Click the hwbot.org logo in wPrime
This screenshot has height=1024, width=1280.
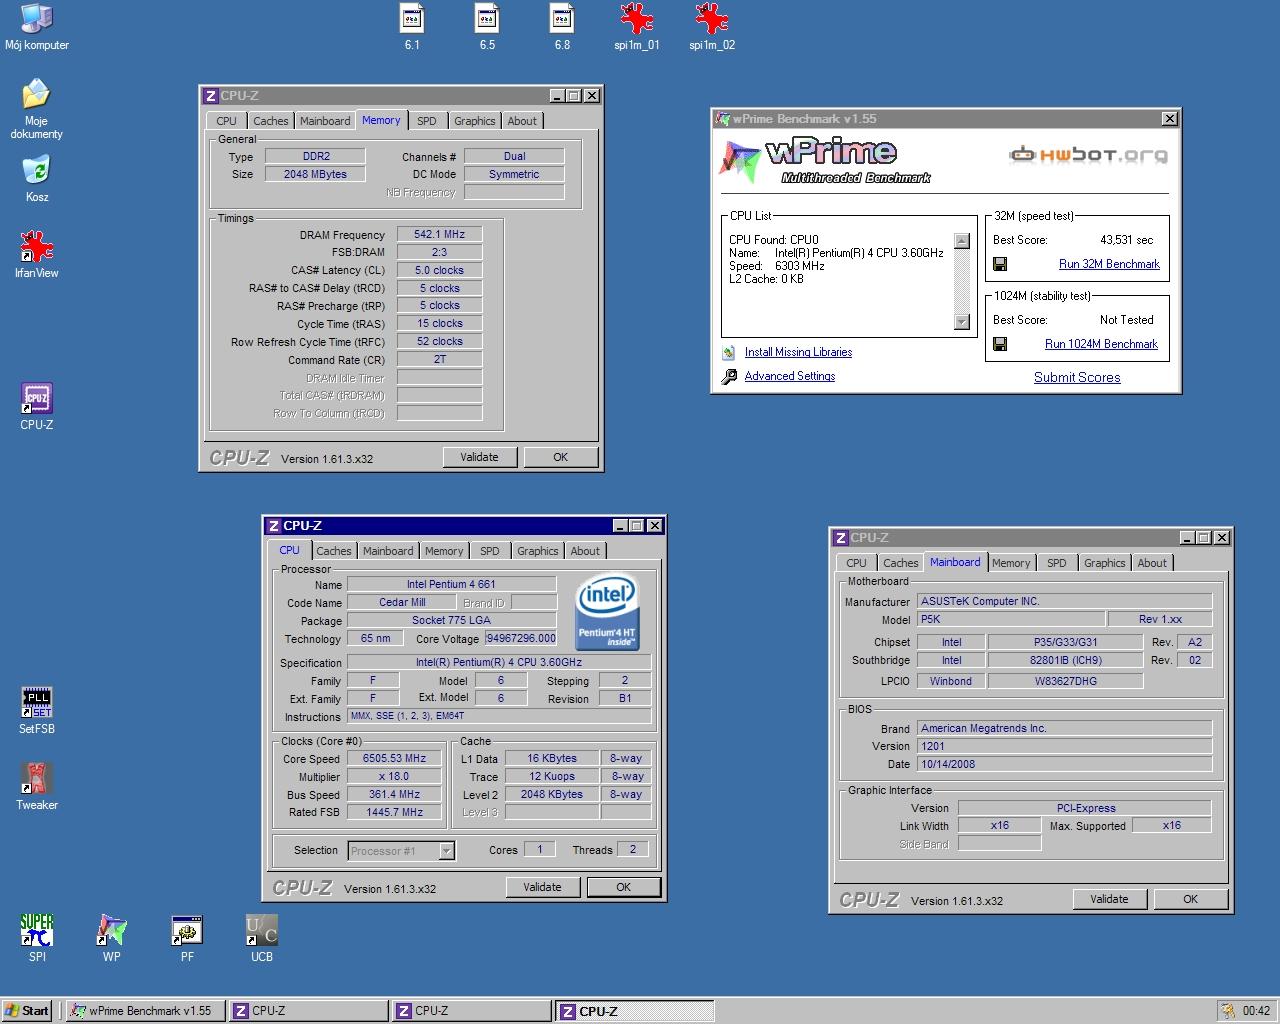point(1088,154)
